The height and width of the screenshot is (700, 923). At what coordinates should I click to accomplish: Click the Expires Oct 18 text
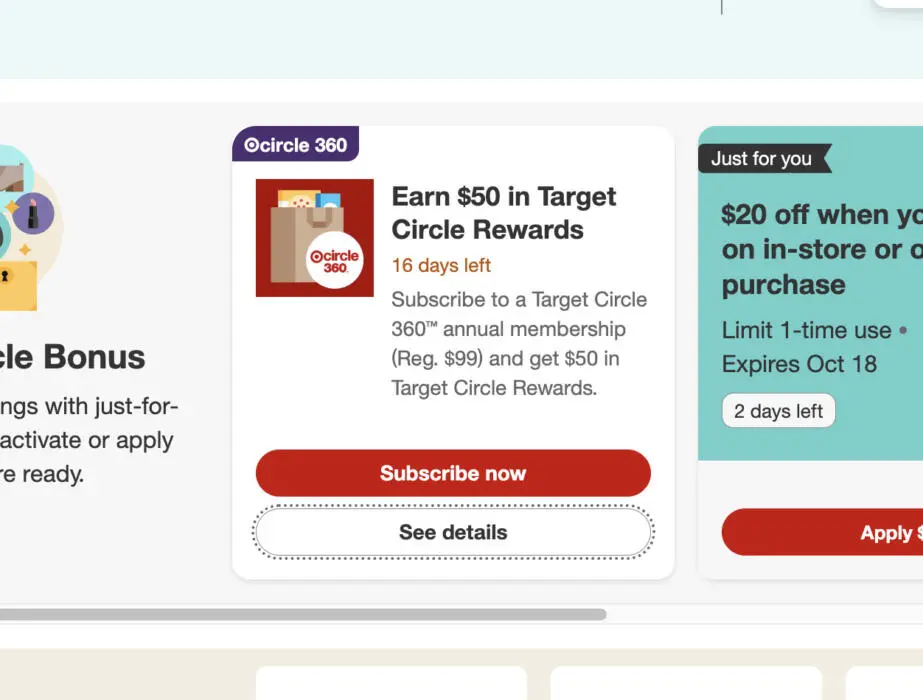click(799, 363)
